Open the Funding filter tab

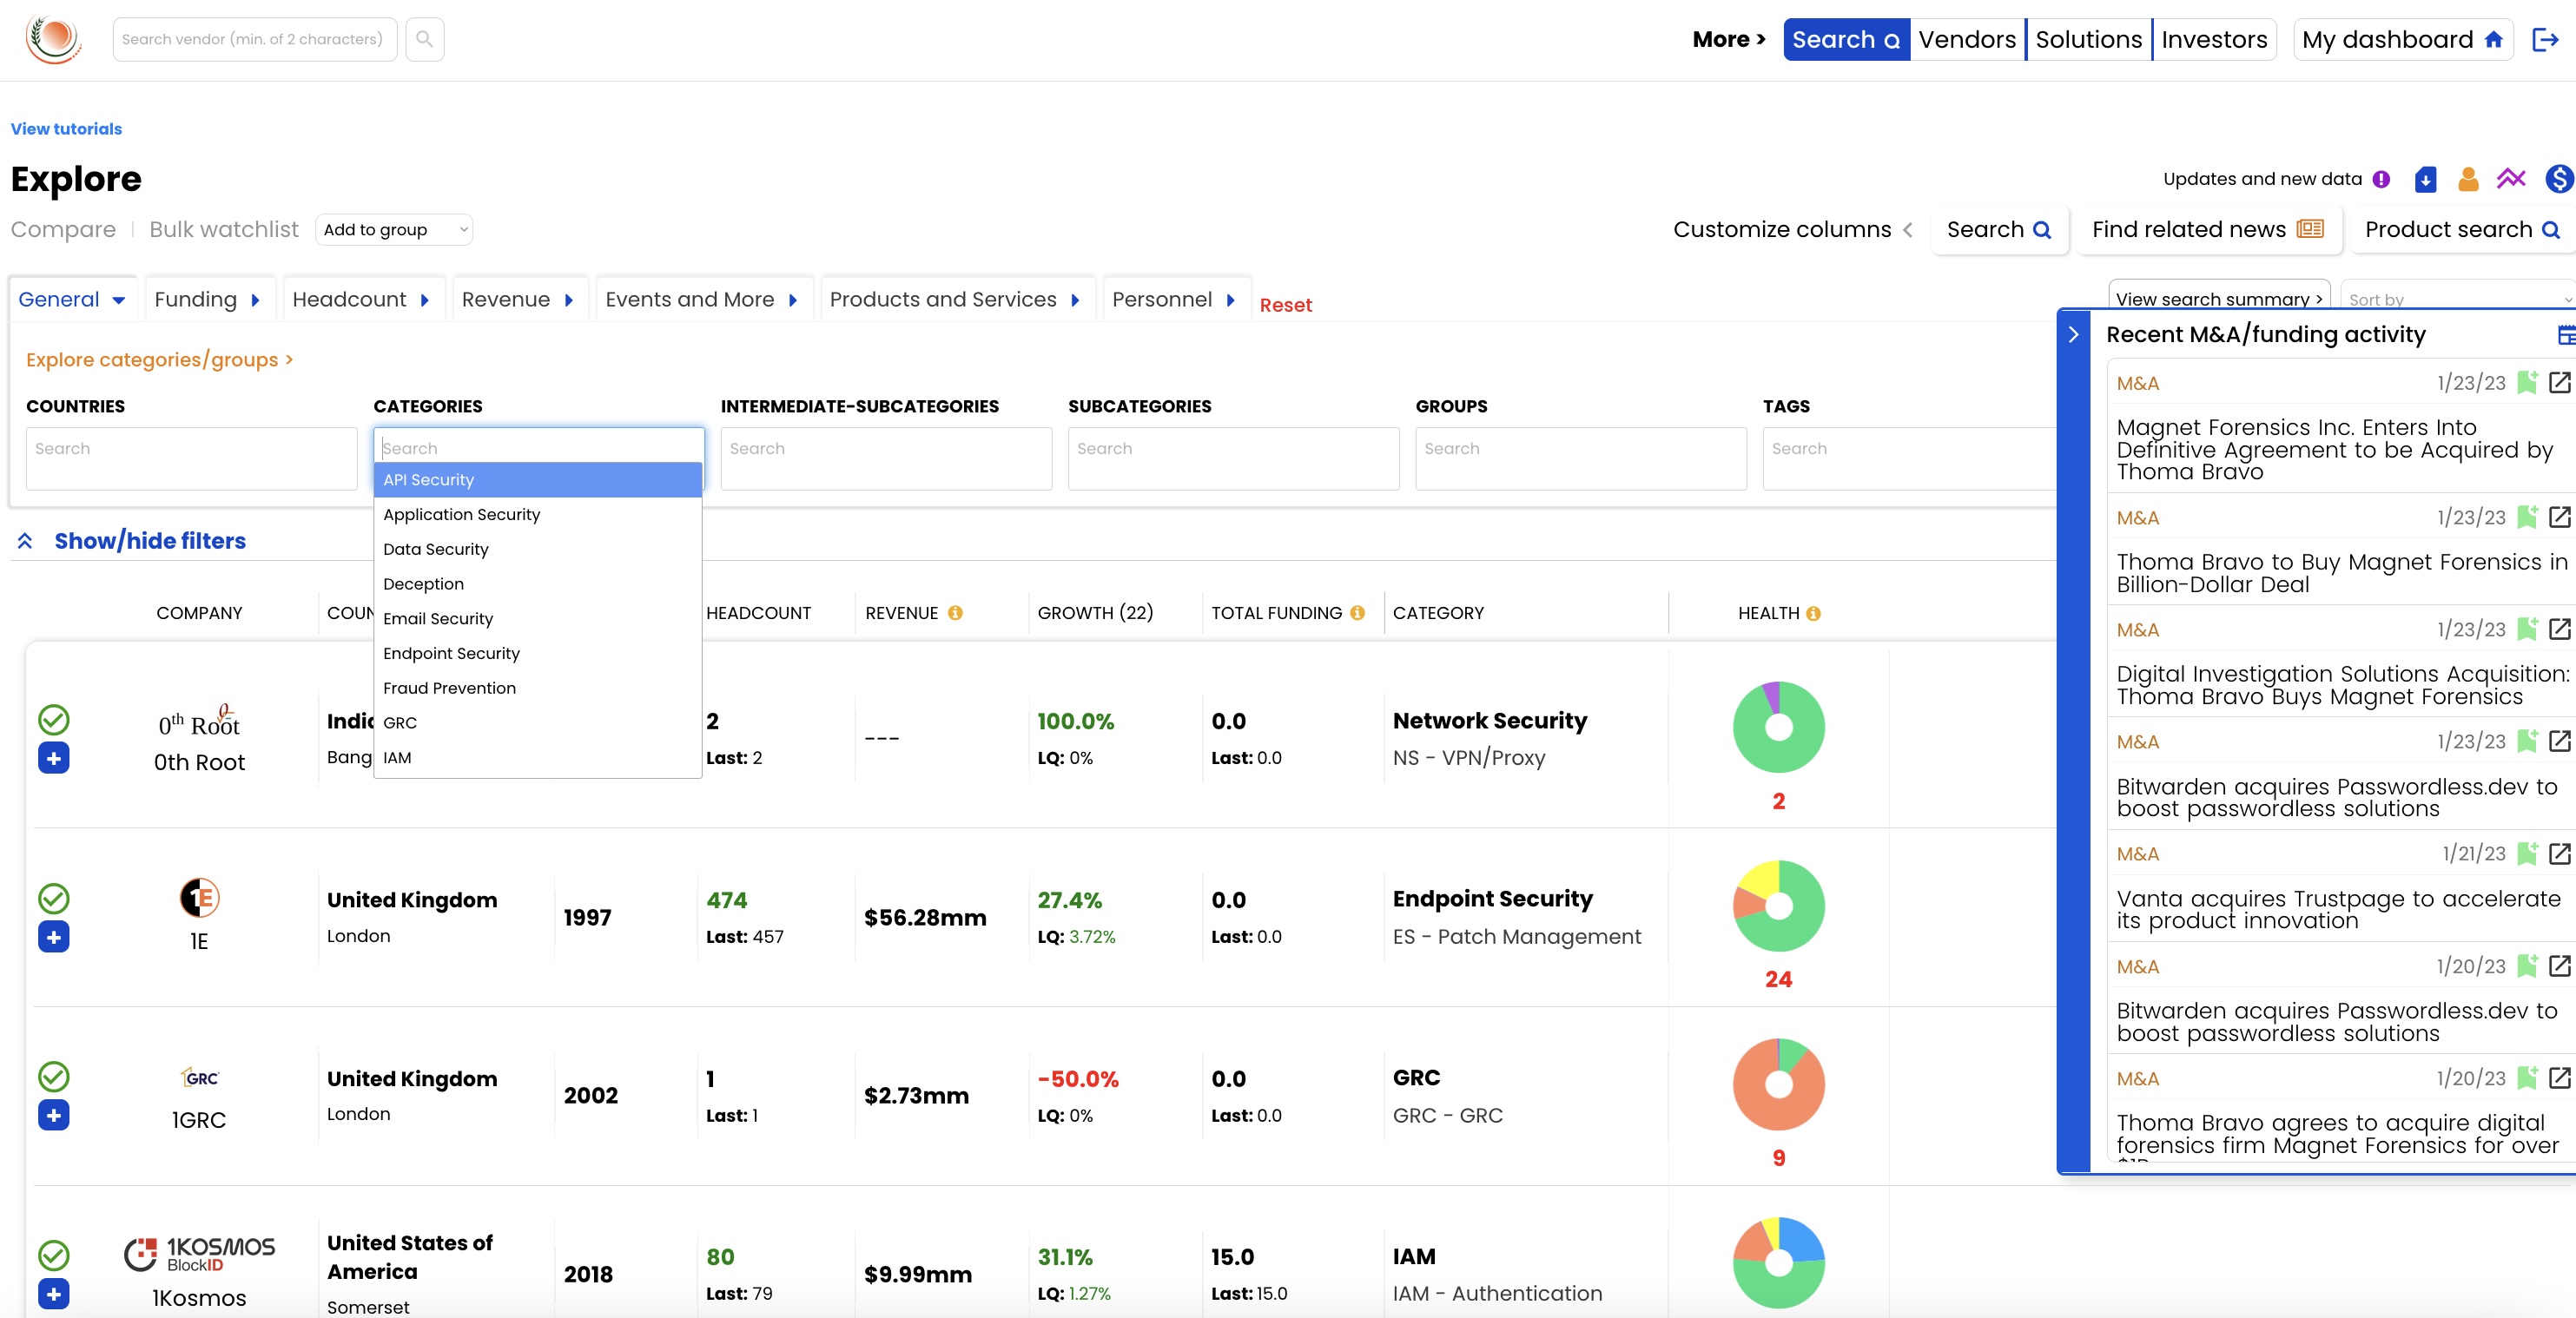(x=206, y=299)
